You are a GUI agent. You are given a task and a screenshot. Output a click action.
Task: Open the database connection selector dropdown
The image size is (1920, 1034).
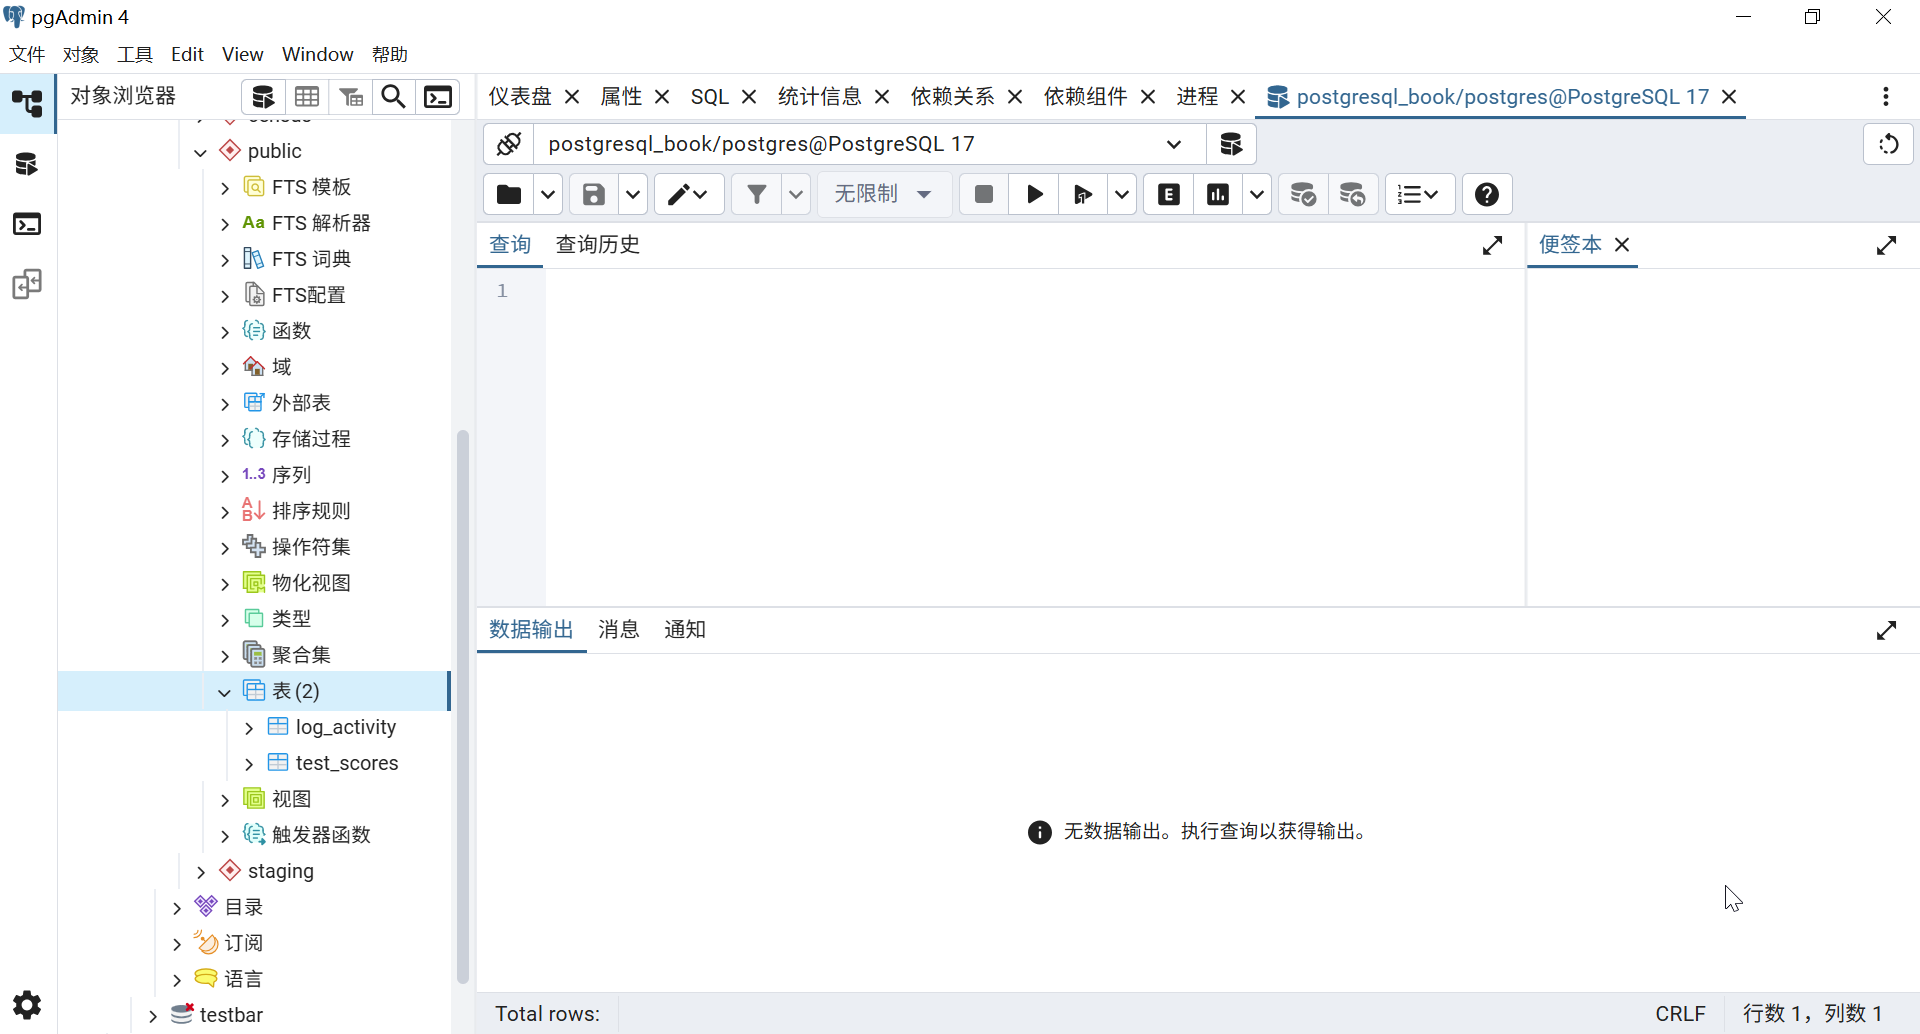pyautogui.click(x=1173, y=144)
